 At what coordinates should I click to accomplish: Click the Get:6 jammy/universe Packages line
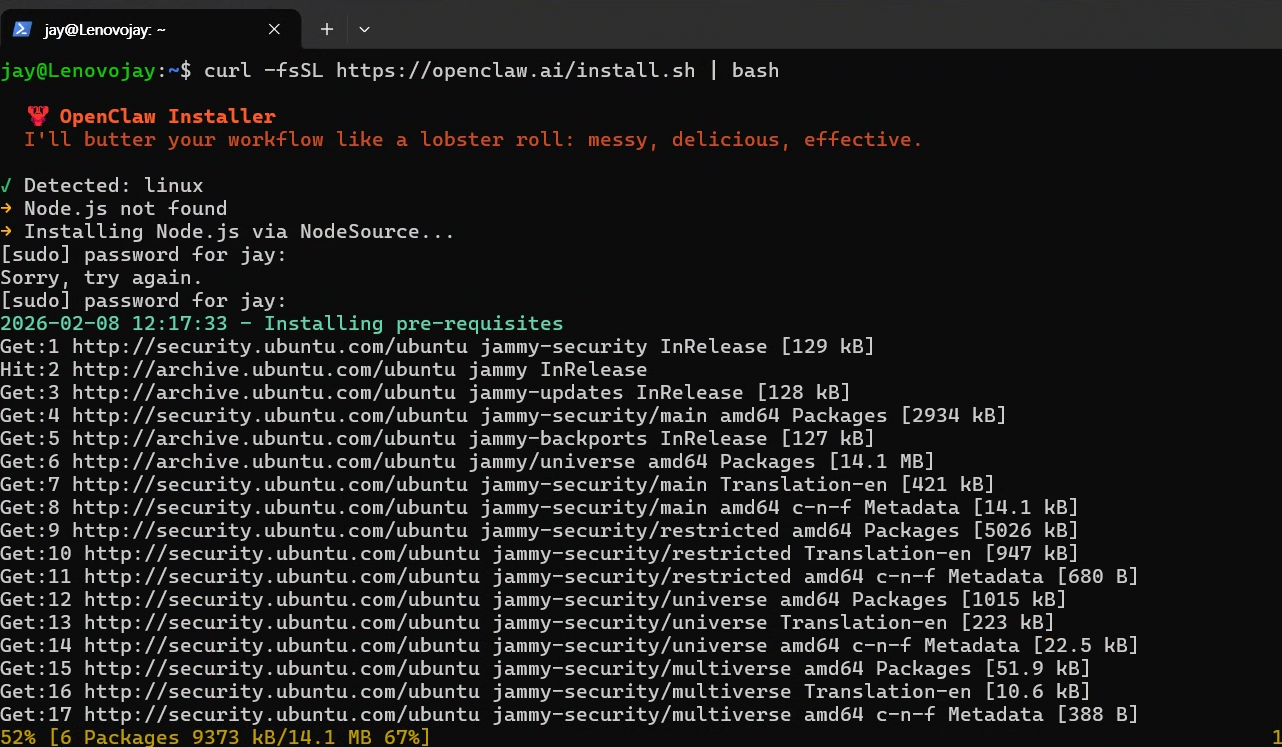pyautogui.click(x=467, y=461)
